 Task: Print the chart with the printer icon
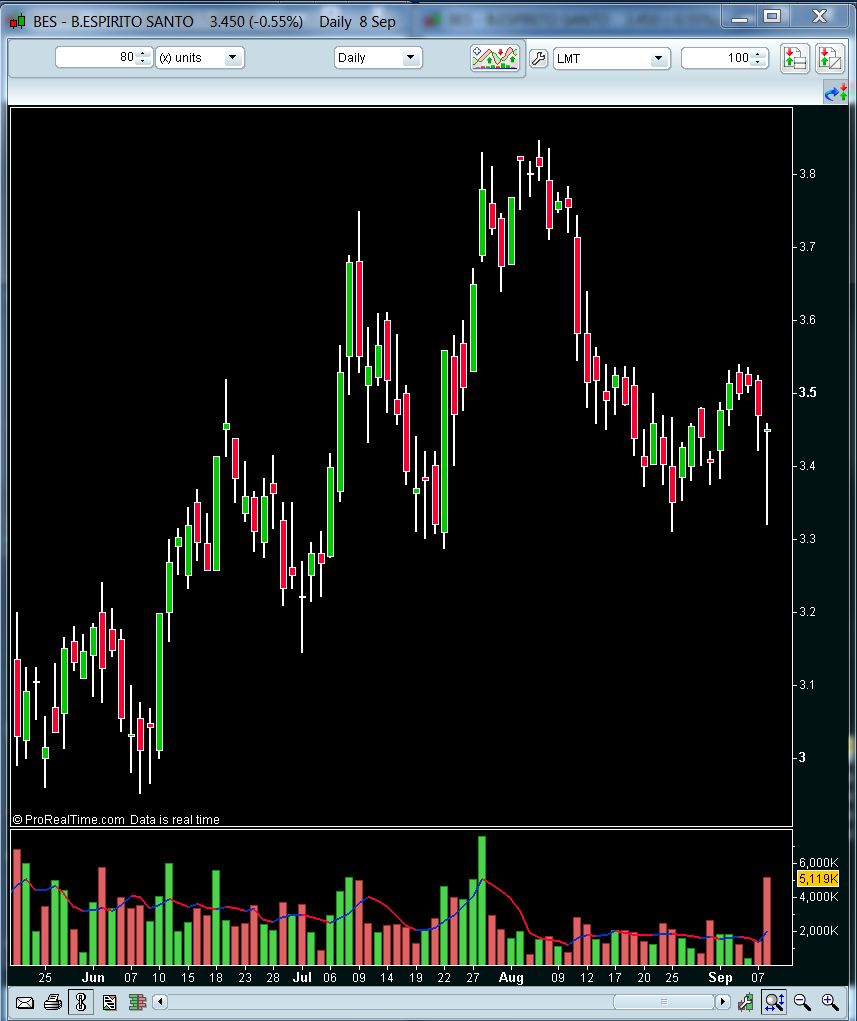click(x=53, y=1002)
